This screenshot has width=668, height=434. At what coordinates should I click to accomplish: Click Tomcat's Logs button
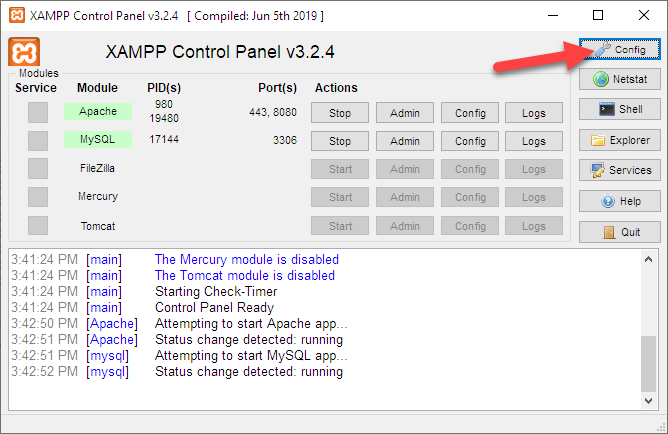534,226
